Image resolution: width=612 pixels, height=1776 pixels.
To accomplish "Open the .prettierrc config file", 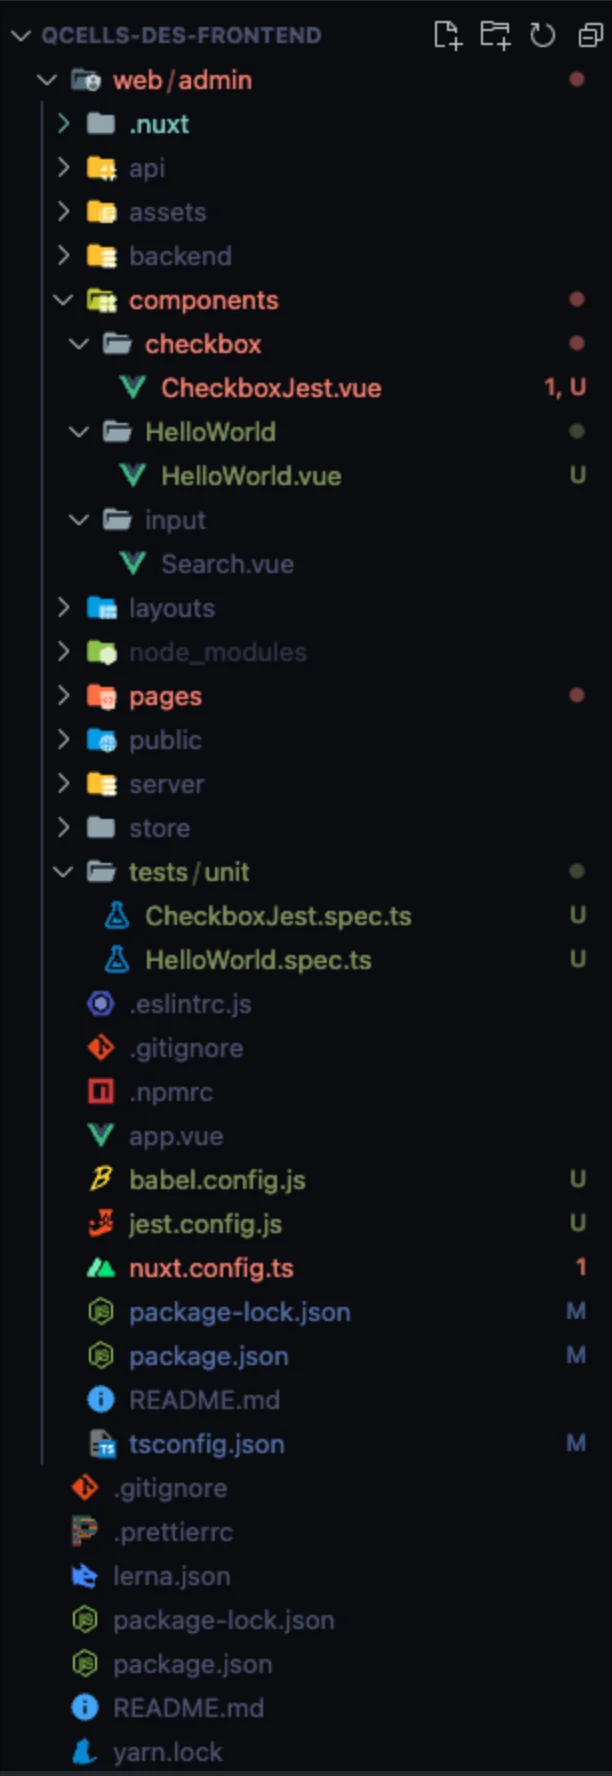I will 172,1532.
